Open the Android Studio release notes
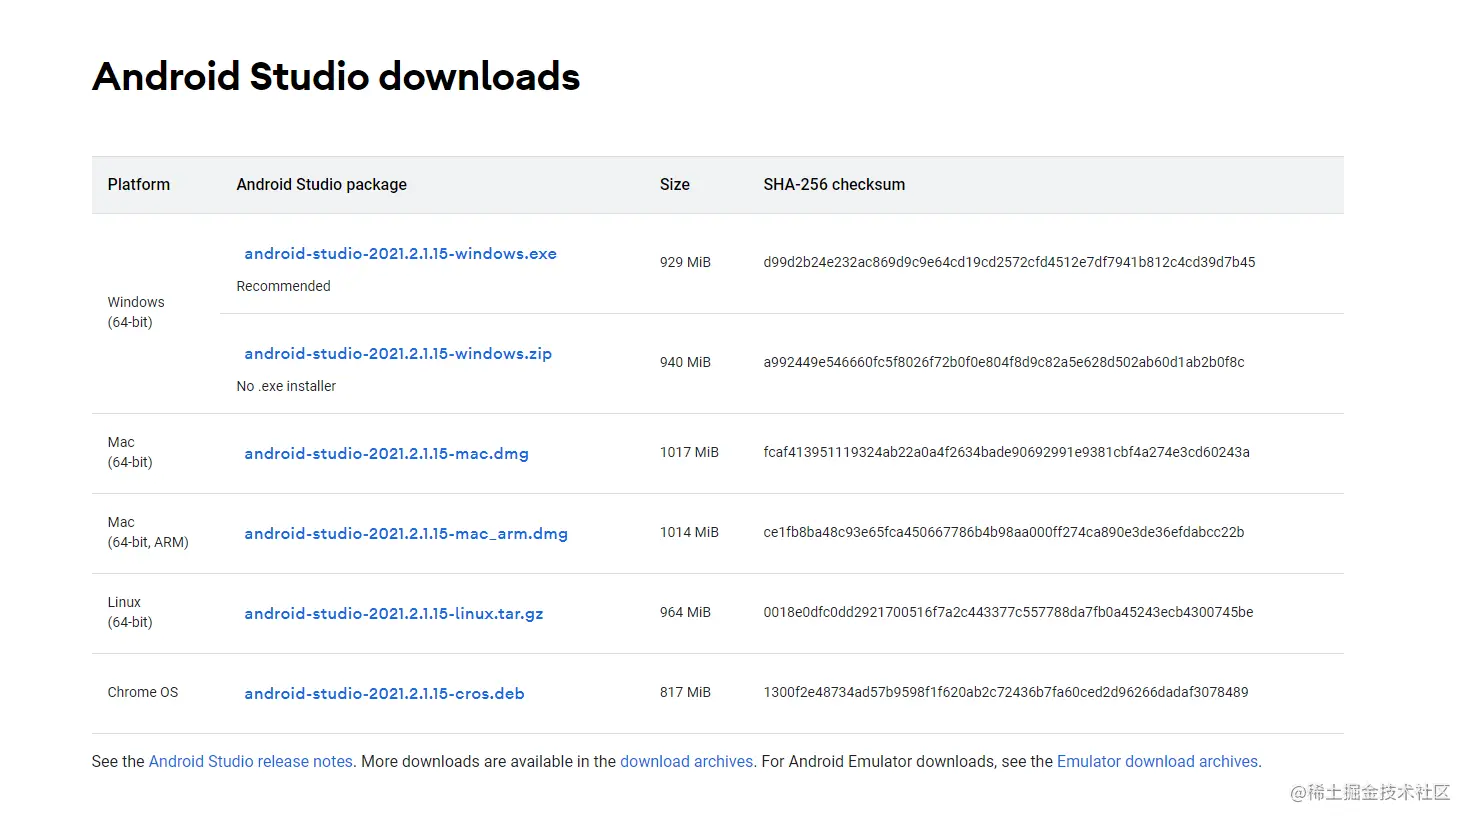This screenshot has width=1474, height=826. tap(250, 761)
